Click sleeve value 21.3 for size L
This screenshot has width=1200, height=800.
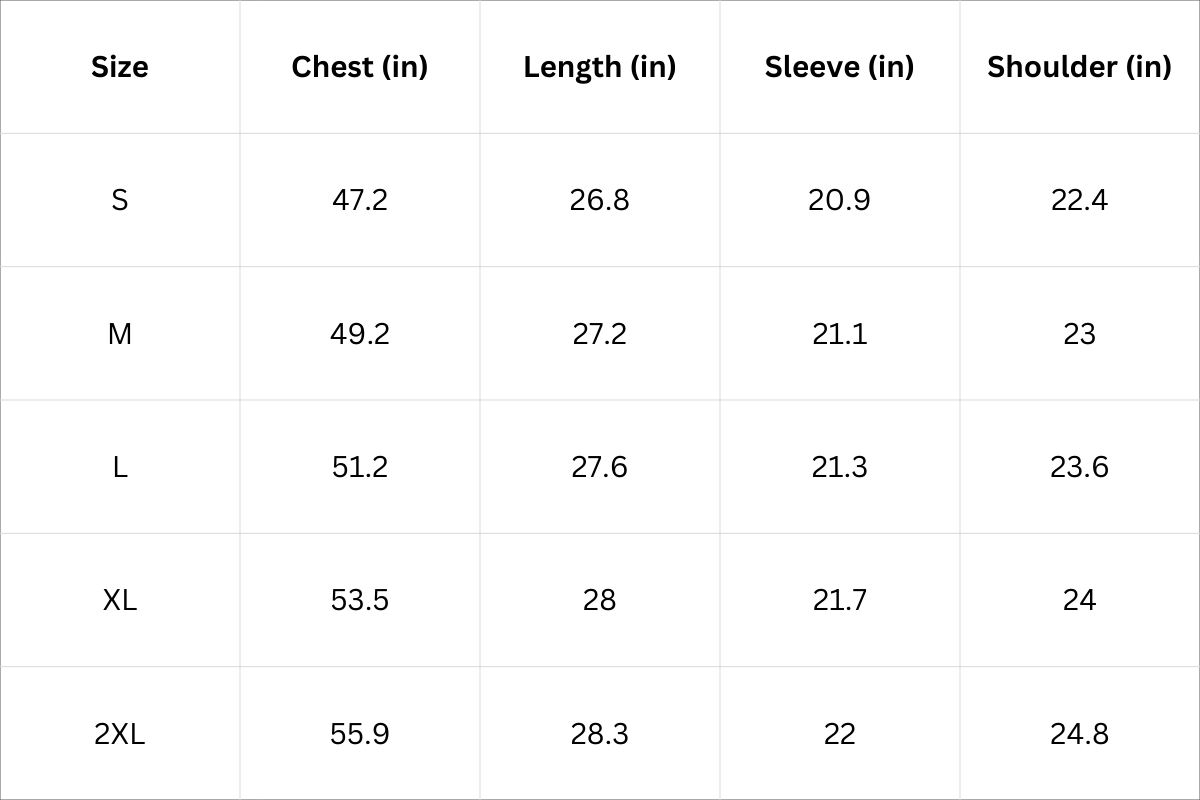click(840, 467)
